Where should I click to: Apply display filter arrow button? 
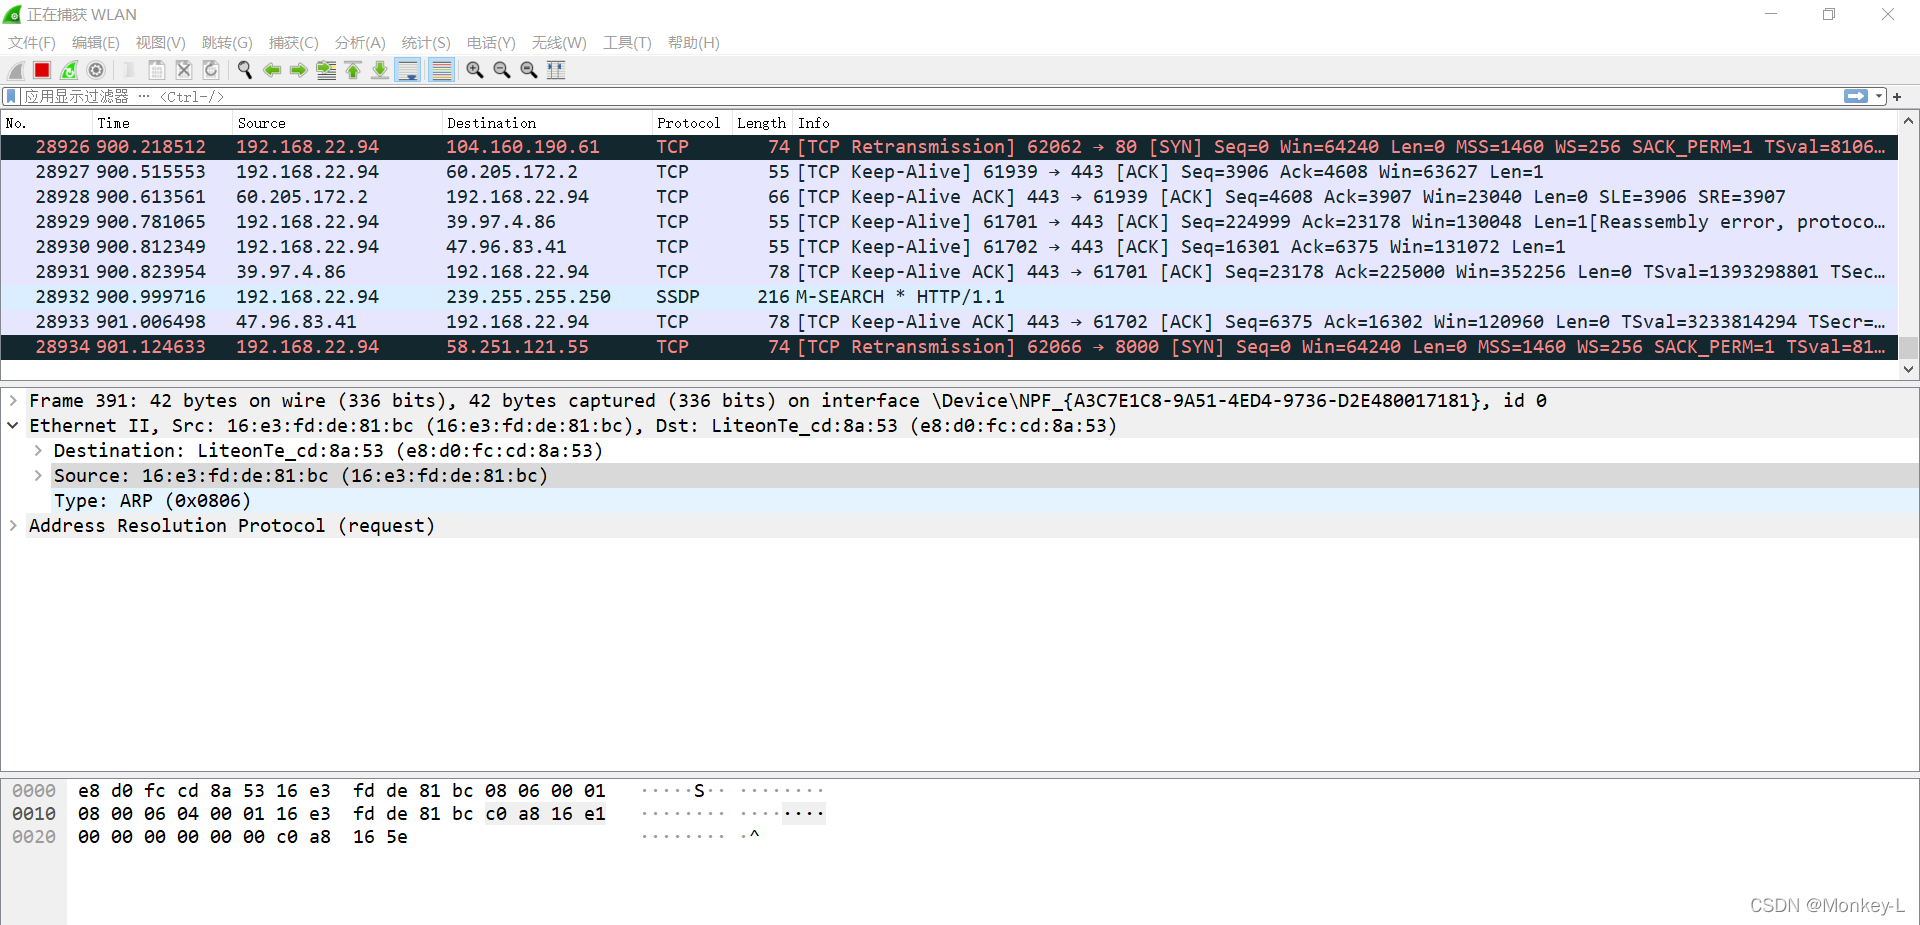pyautogui.click(x=1856, y=96)
